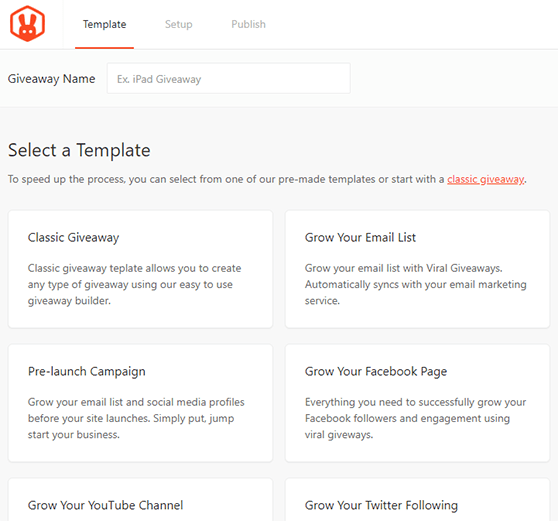558x521 pixels.
Task: Choose the Grow Your Facebook Page template
Action: point(417,403)
